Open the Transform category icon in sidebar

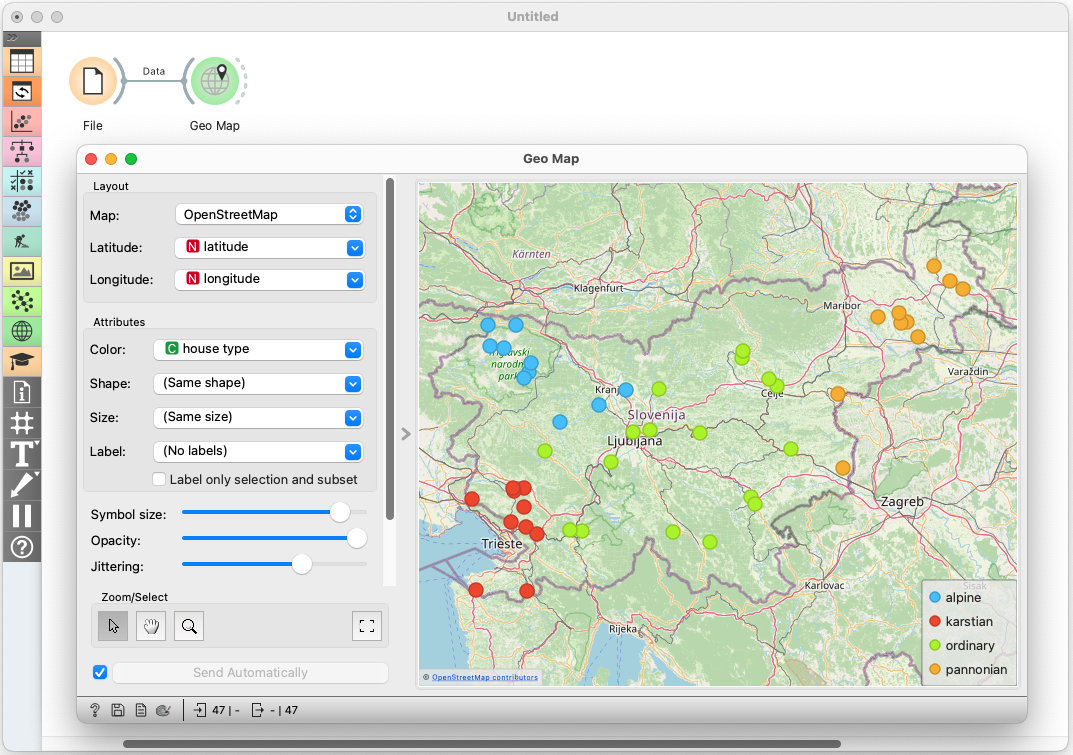pyautogui.click(x=22, y=92)
